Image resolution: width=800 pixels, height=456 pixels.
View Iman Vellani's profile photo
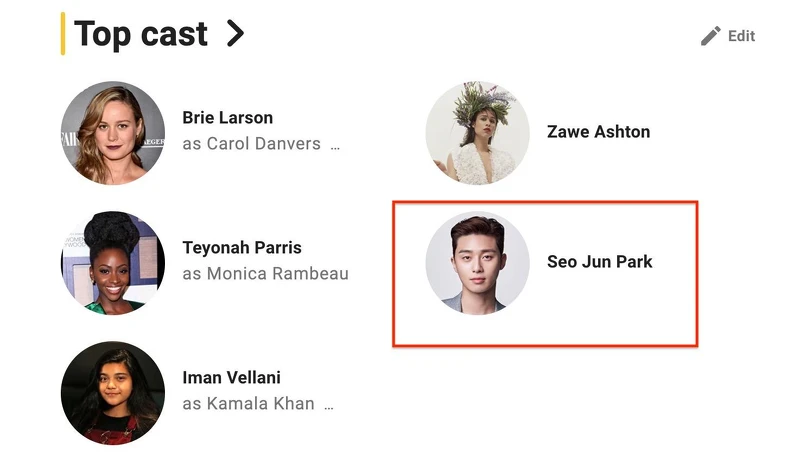(x=113, y=392)
